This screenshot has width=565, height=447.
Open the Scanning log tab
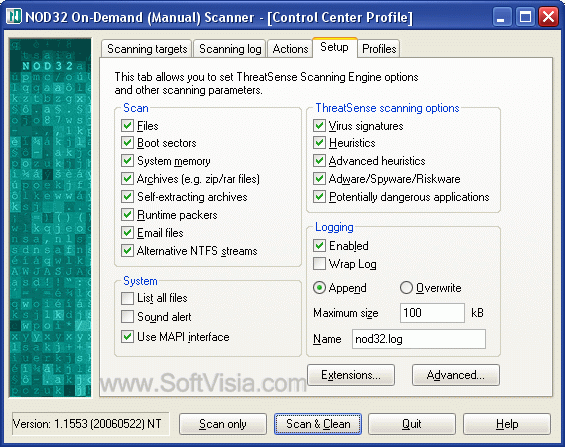point(230,49)
